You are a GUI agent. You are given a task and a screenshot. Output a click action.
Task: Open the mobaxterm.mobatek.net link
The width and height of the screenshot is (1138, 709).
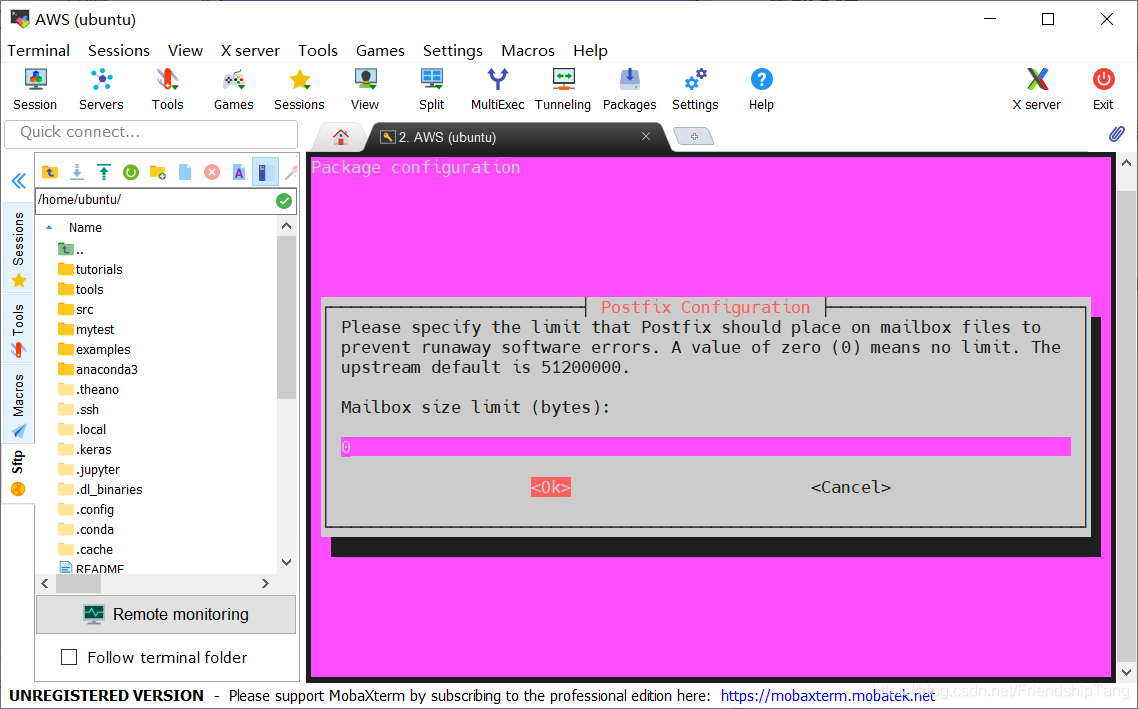(x=828, y=695)
